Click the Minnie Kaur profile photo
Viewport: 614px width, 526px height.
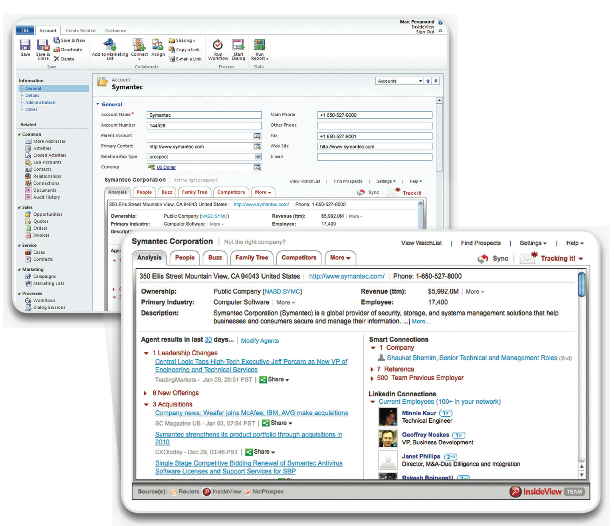point(388,417)
